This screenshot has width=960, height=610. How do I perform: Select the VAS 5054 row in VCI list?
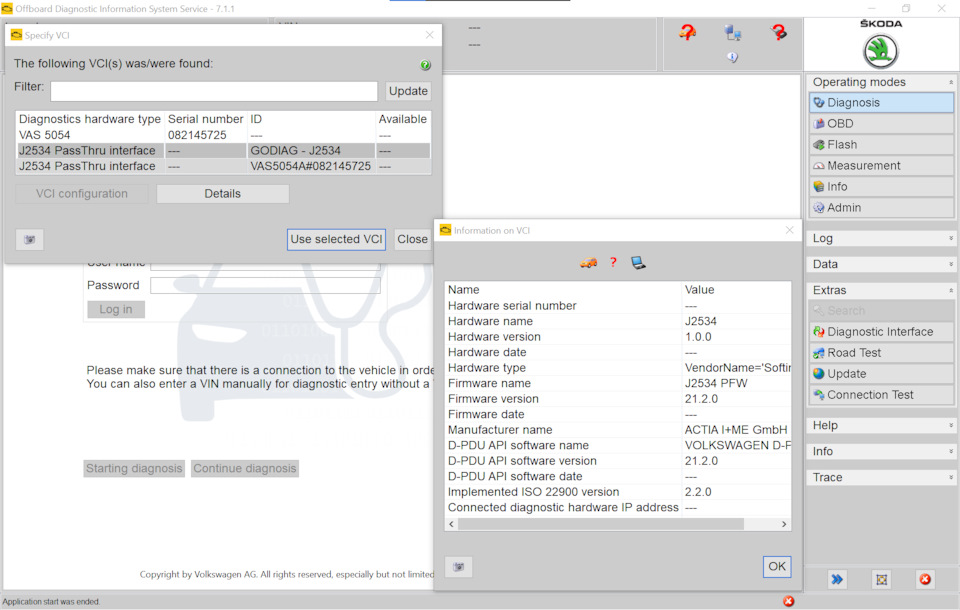[x=223, y=135]
